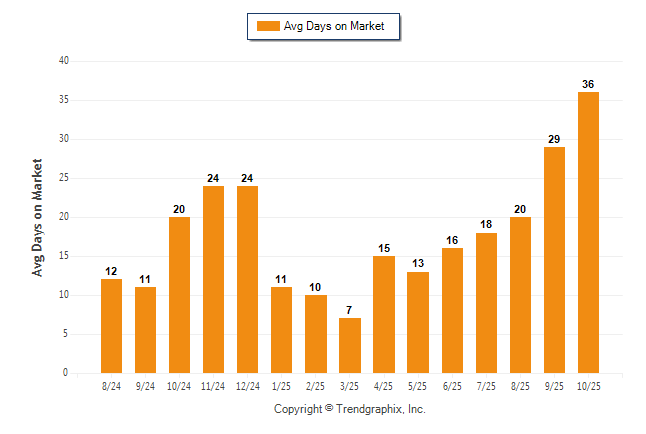This screenshot has height=434, width=646.
Task: Click the vertical Avg Days on Market axis title
Action: click(38, 217)
